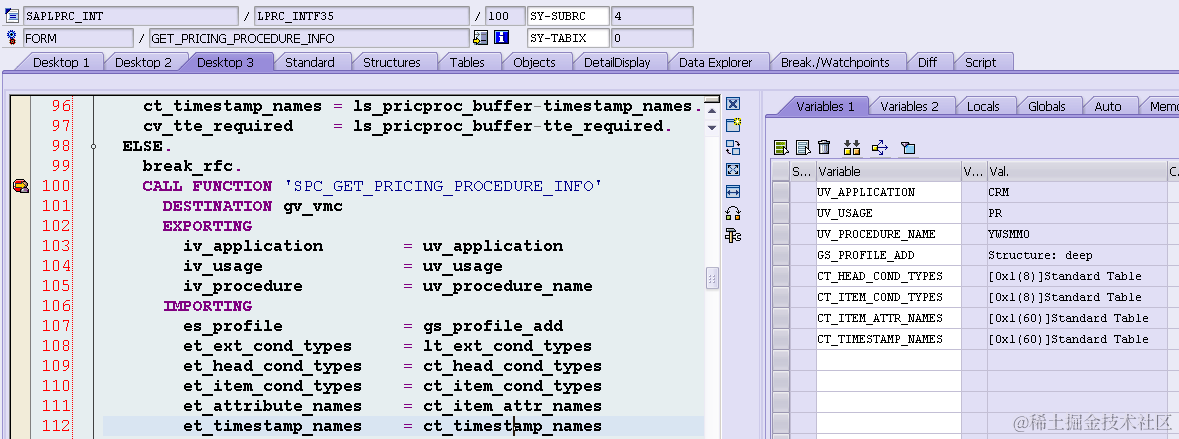Click the full screen tool icon

coord(732,170)
